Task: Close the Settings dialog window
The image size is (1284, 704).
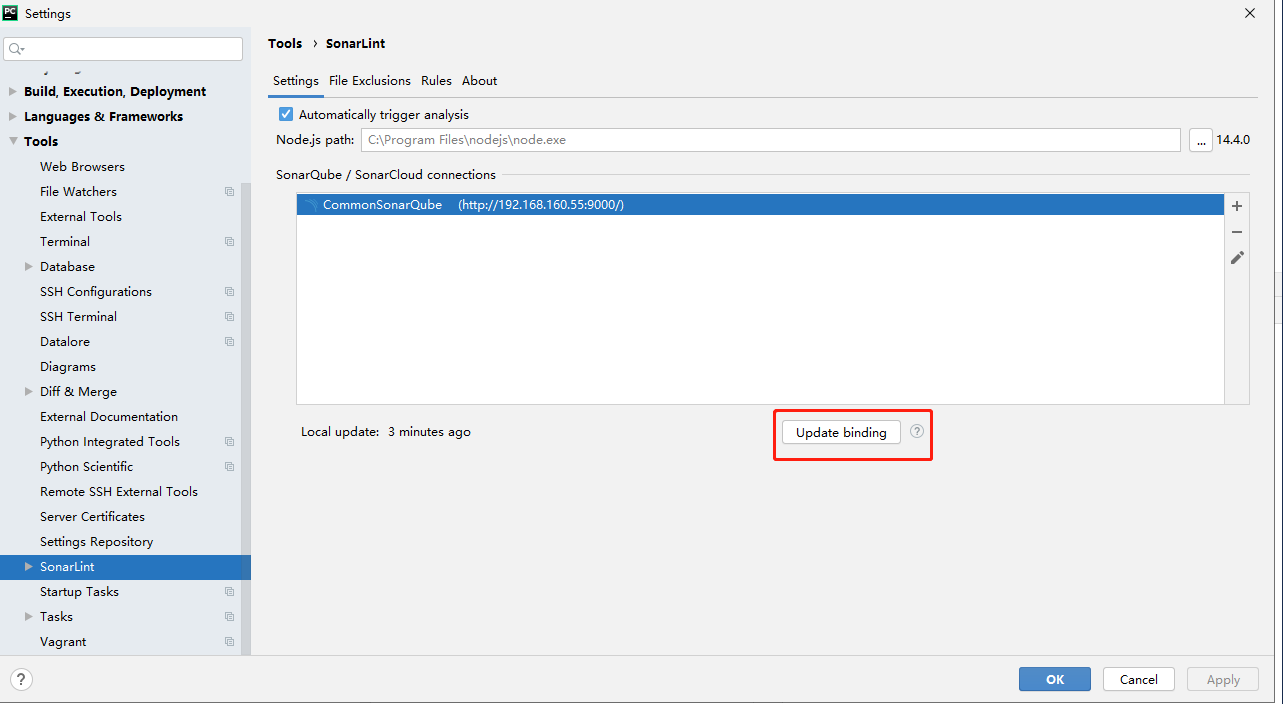Action: [1250, 13]
